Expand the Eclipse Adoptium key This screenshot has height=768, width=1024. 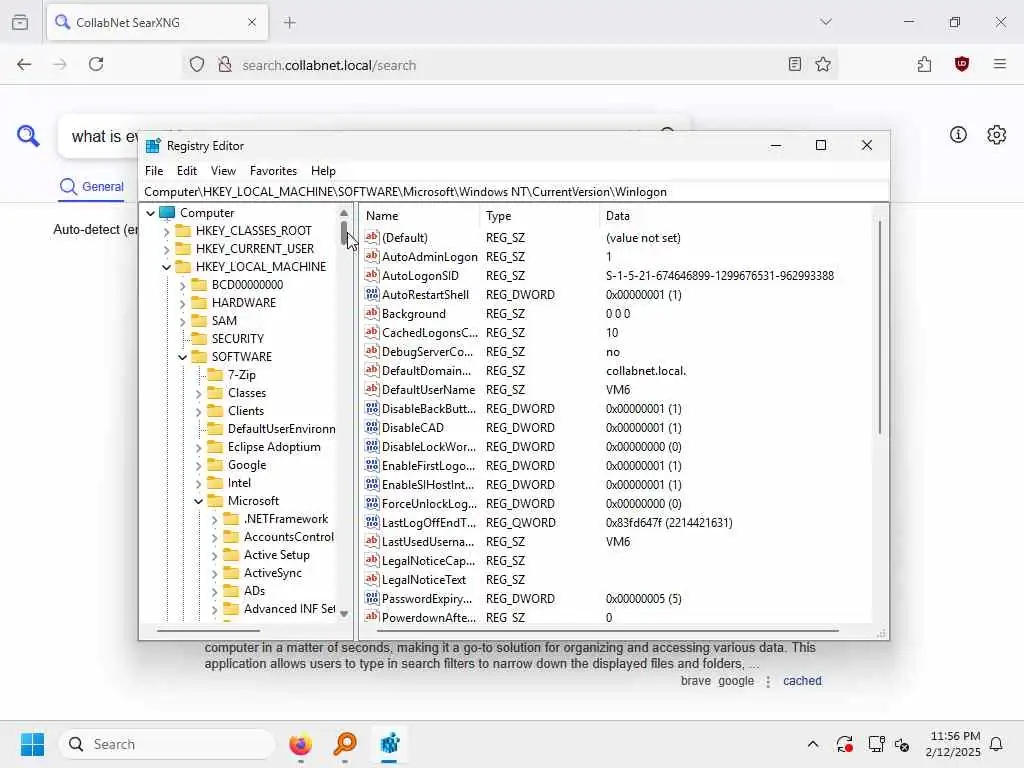(199, 447)
